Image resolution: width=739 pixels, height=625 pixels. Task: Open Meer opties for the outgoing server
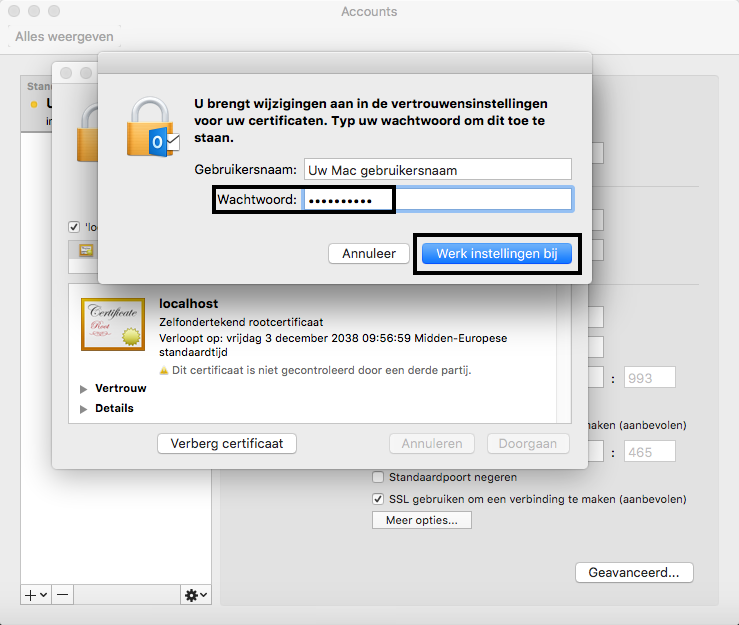point(421,520)
